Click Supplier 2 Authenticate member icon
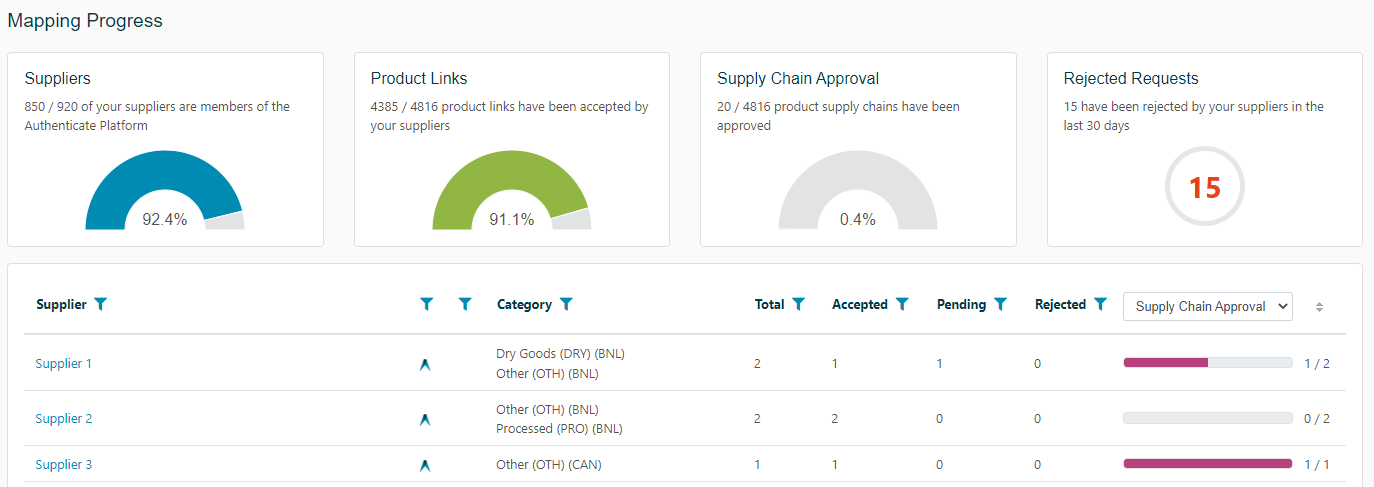The image size is (1374, 487). click(x=425, y=420)
